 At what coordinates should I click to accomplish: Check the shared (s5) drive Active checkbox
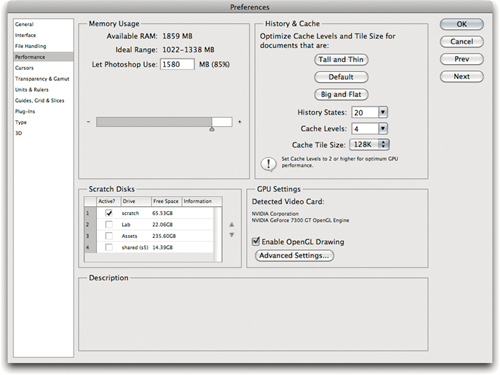109,247
